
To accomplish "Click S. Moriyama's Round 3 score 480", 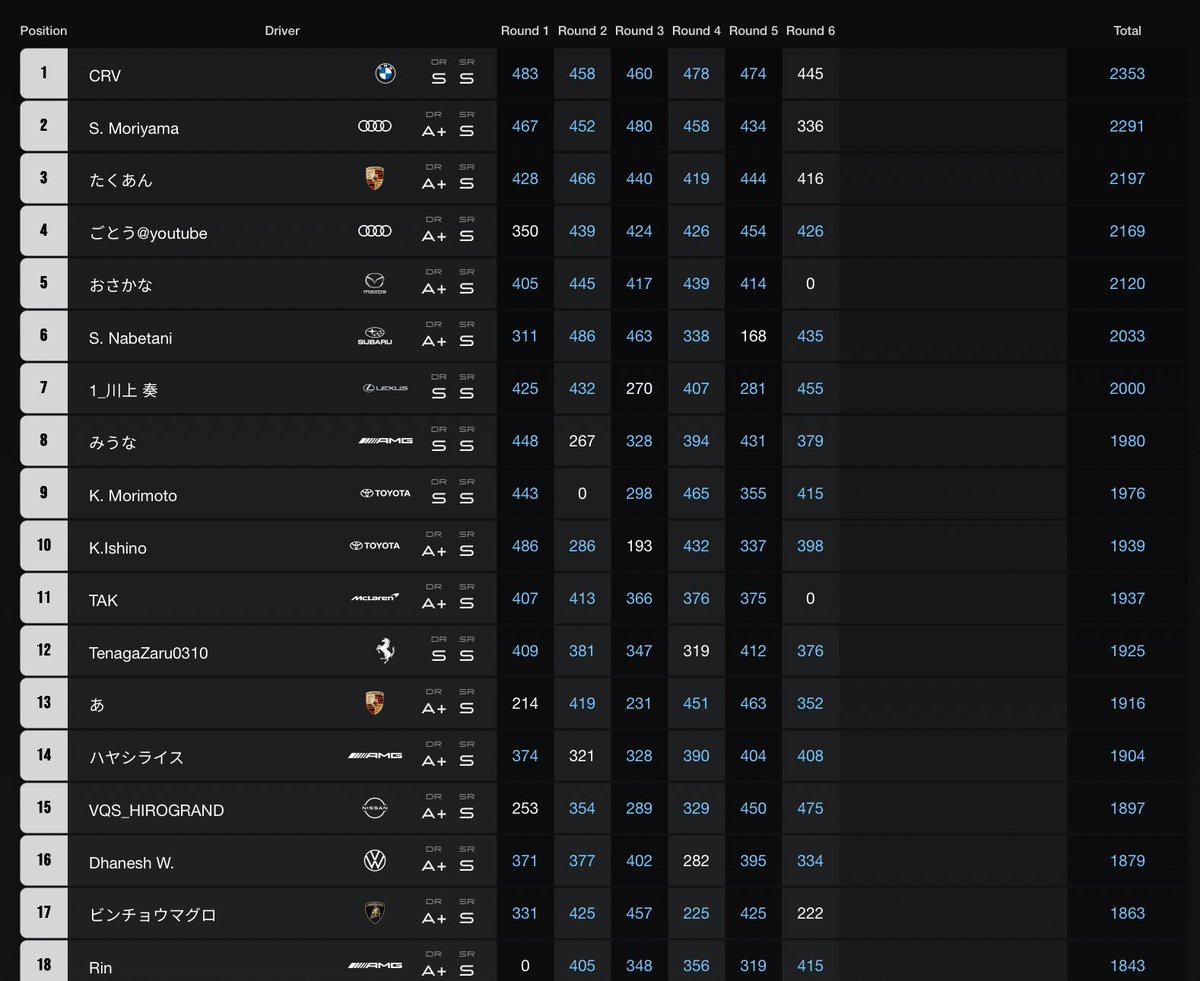I will click(x=639, y=126).
